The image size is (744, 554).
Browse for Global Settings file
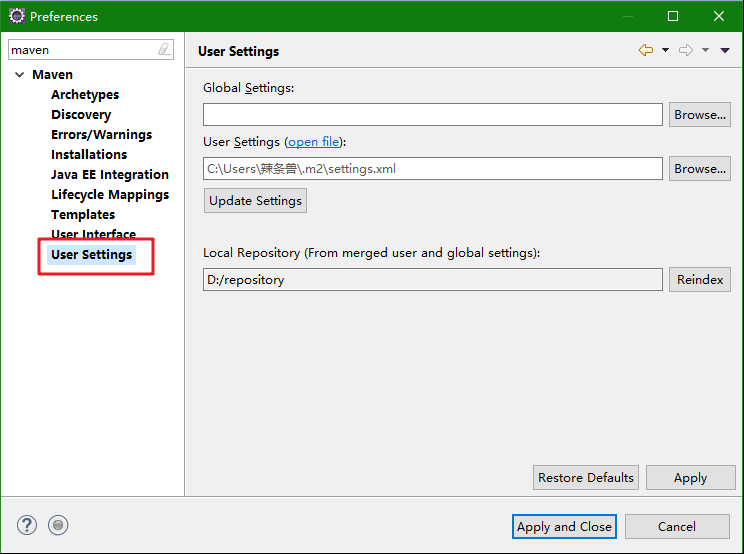click(700, 114)
